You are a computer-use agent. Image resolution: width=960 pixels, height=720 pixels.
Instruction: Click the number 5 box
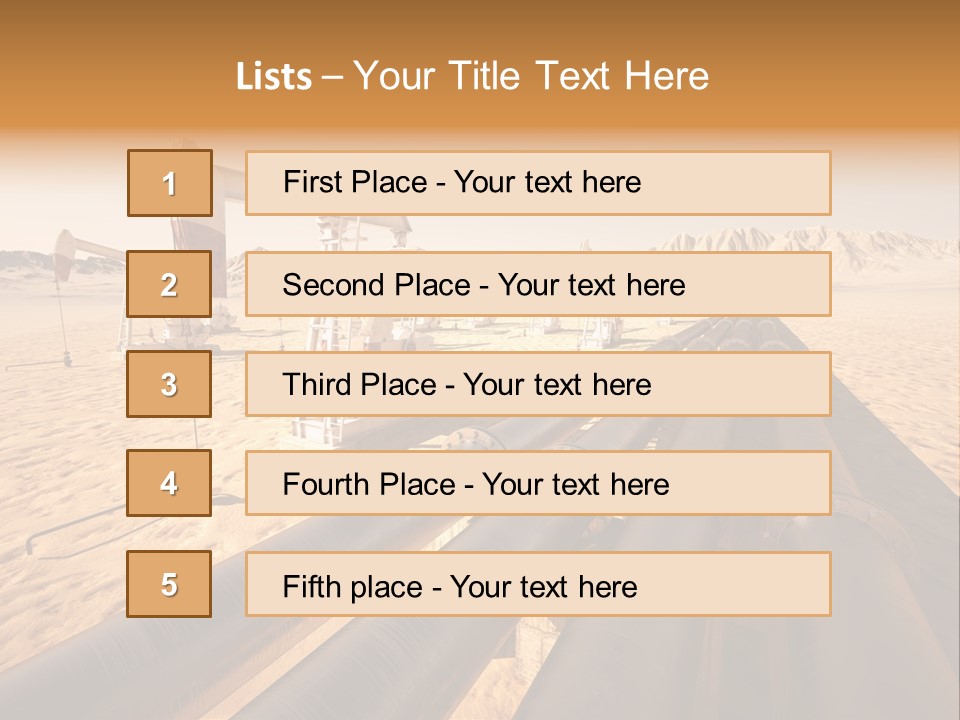(x=169, y=584)
